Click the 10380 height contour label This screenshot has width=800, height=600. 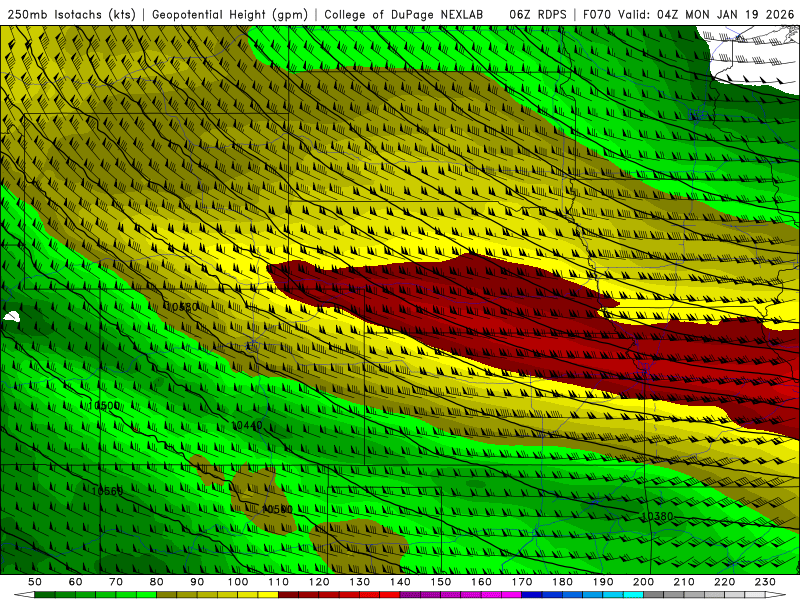[657, 516]
